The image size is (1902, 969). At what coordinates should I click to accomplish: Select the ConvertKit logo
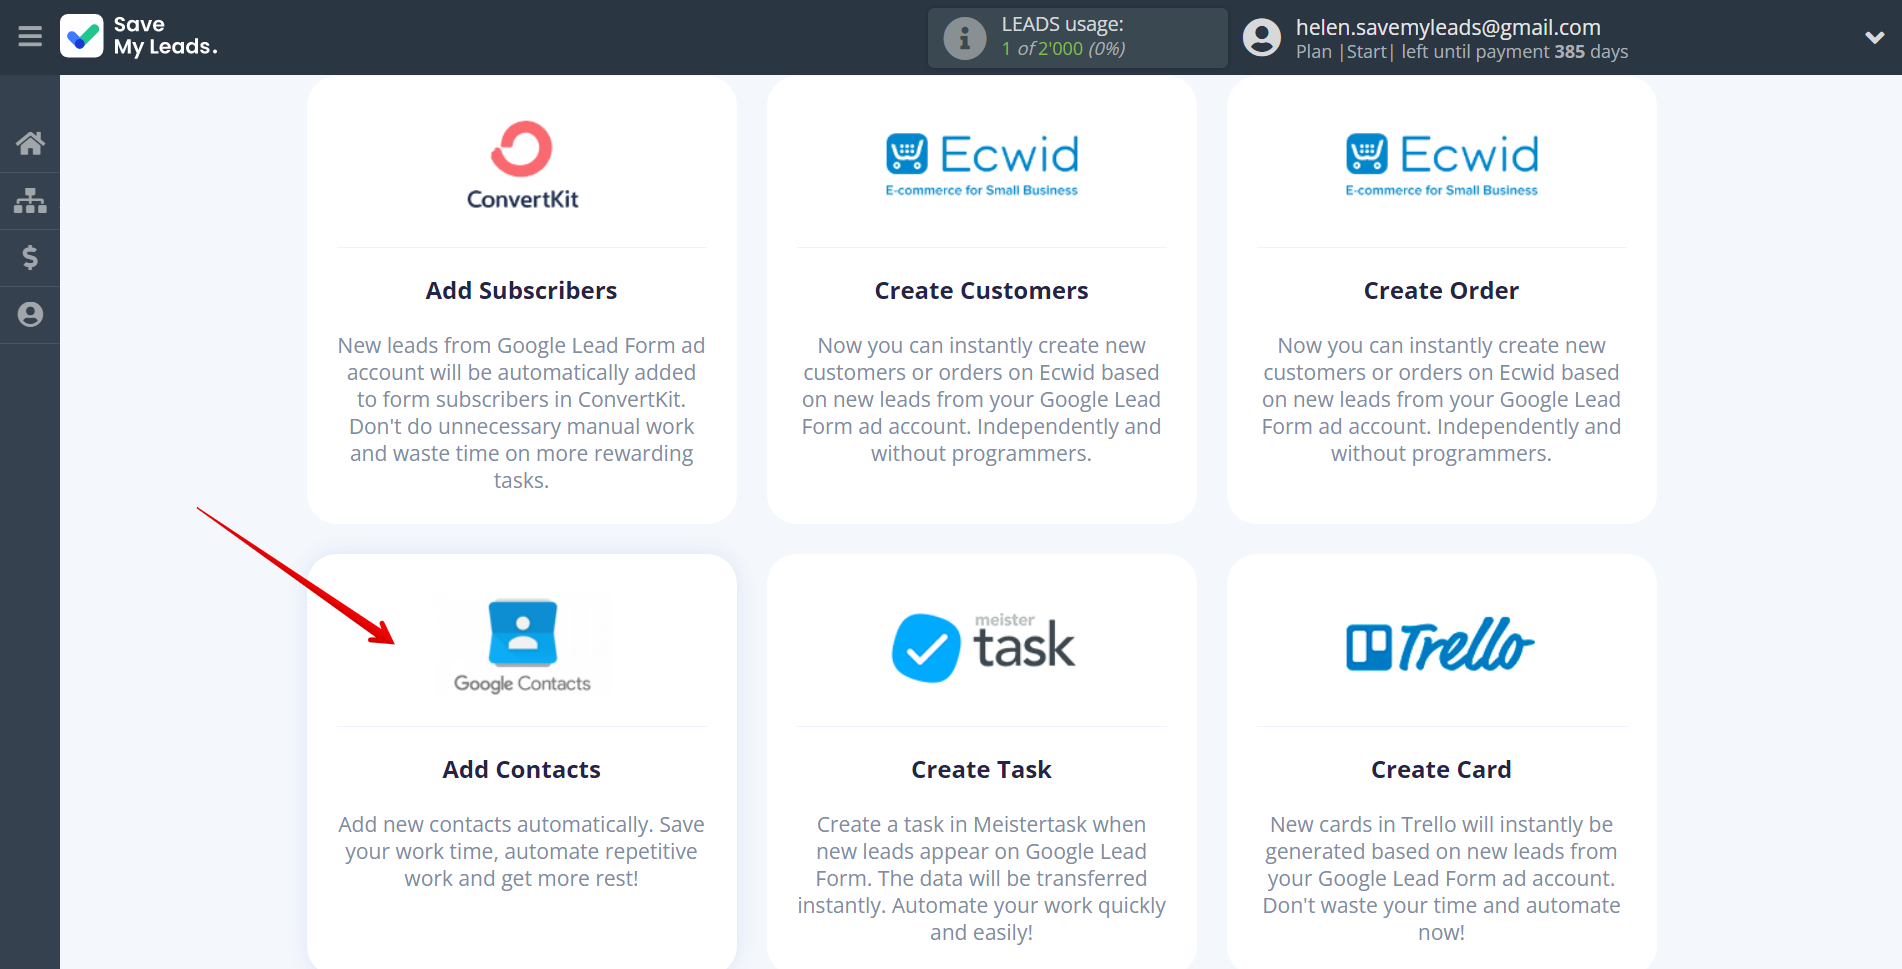[x=522, y=166]
